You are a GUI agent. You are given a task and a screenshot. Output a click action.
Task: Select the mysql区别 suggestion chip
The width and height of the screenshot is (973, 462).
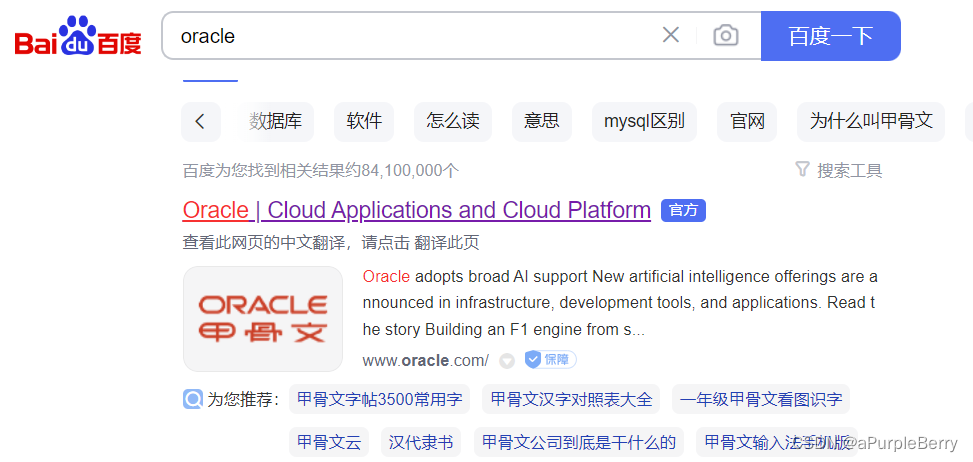tap(644, 122)
